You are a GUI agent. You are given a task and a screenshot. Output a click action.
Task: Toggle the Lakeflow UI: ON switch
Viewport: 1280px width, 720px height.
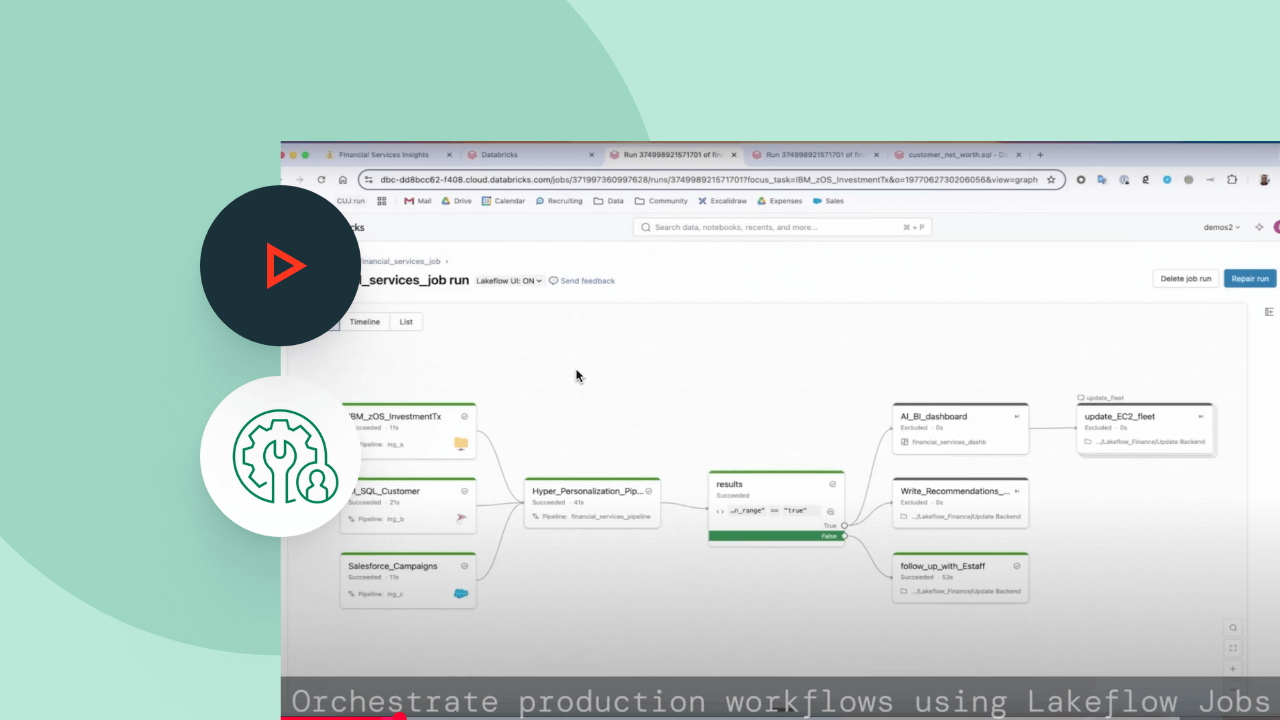pos(509,281)
